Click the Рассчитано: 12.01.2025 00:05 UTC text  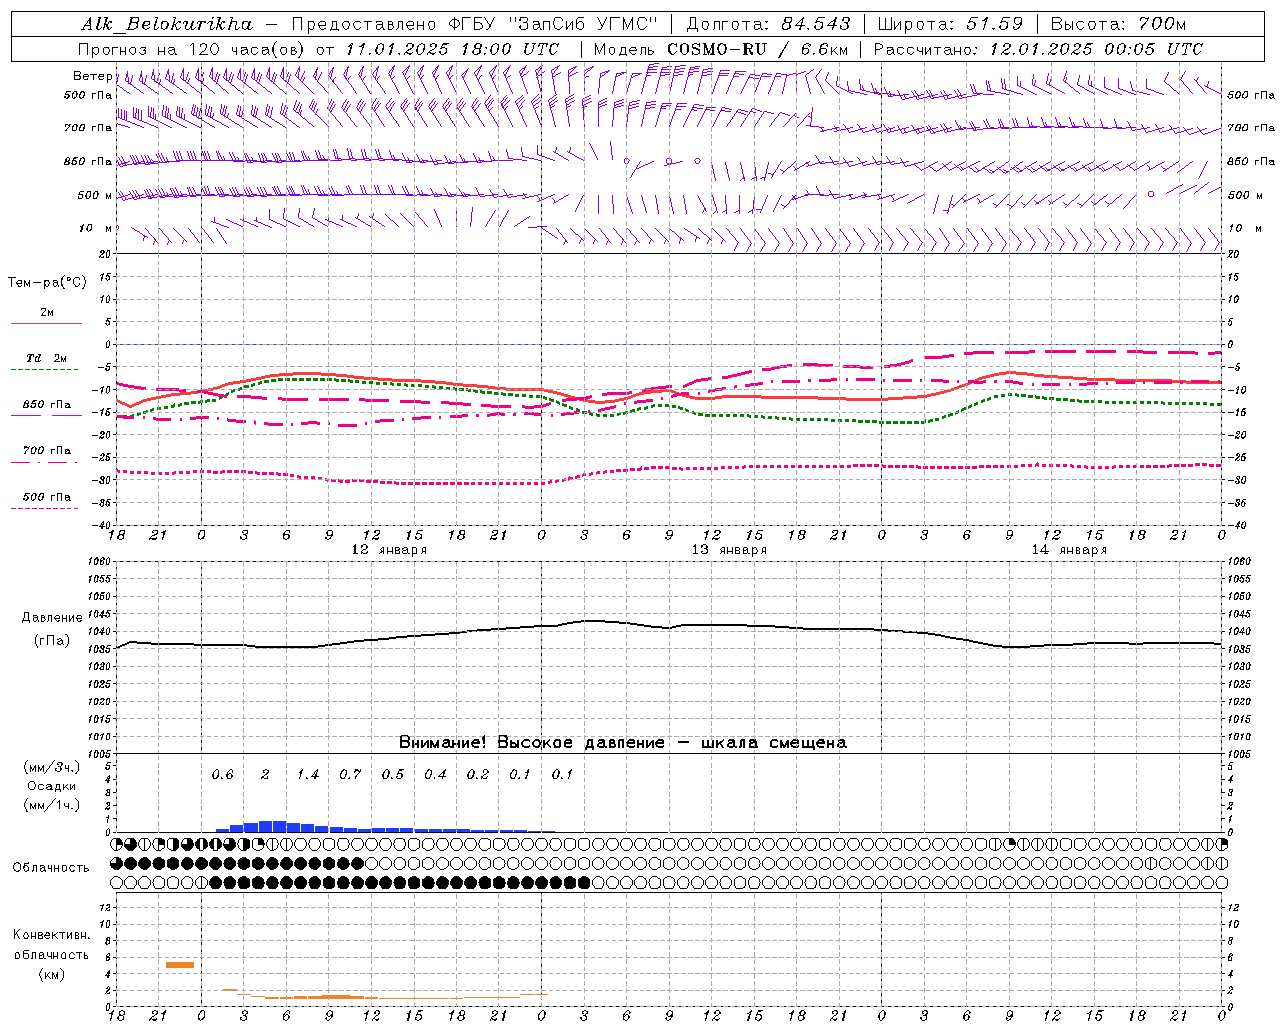coord(1038,49)
